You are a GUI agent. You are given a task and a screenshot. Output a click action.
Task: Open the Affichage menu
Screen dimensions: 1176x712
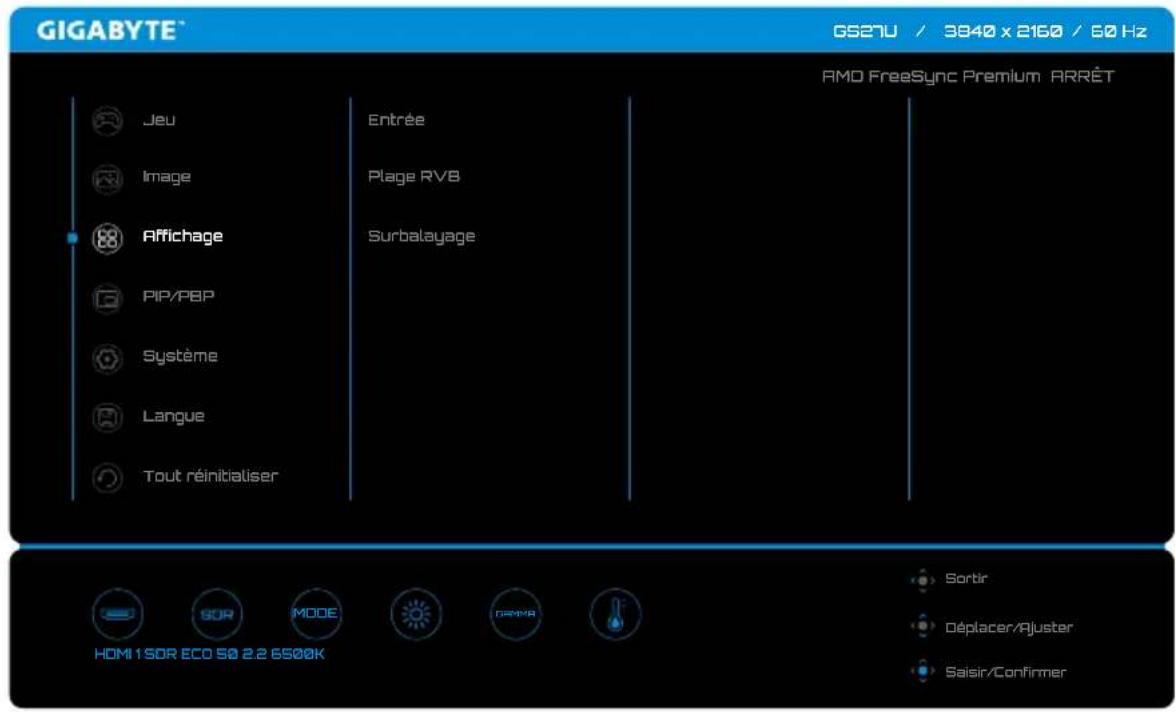(x=183, y=236)
